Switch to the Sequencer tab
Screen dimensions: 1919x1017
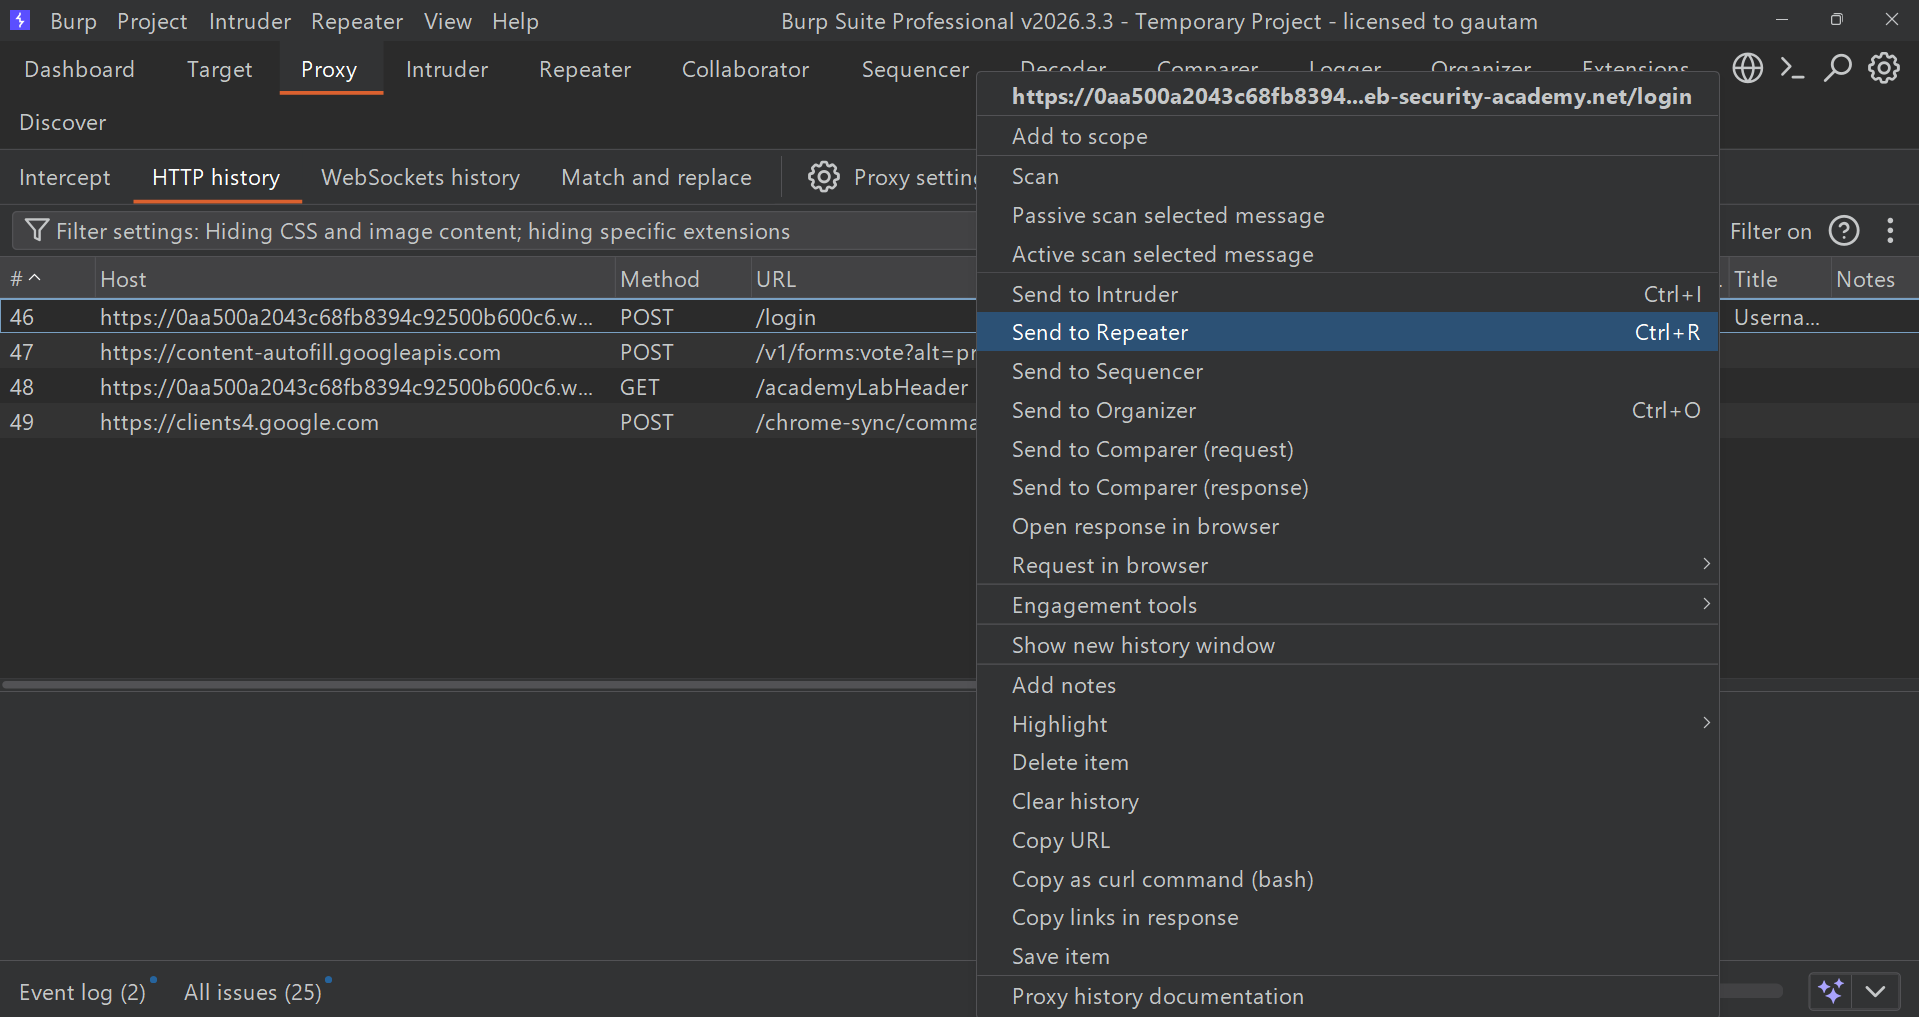tap(915, 69)
